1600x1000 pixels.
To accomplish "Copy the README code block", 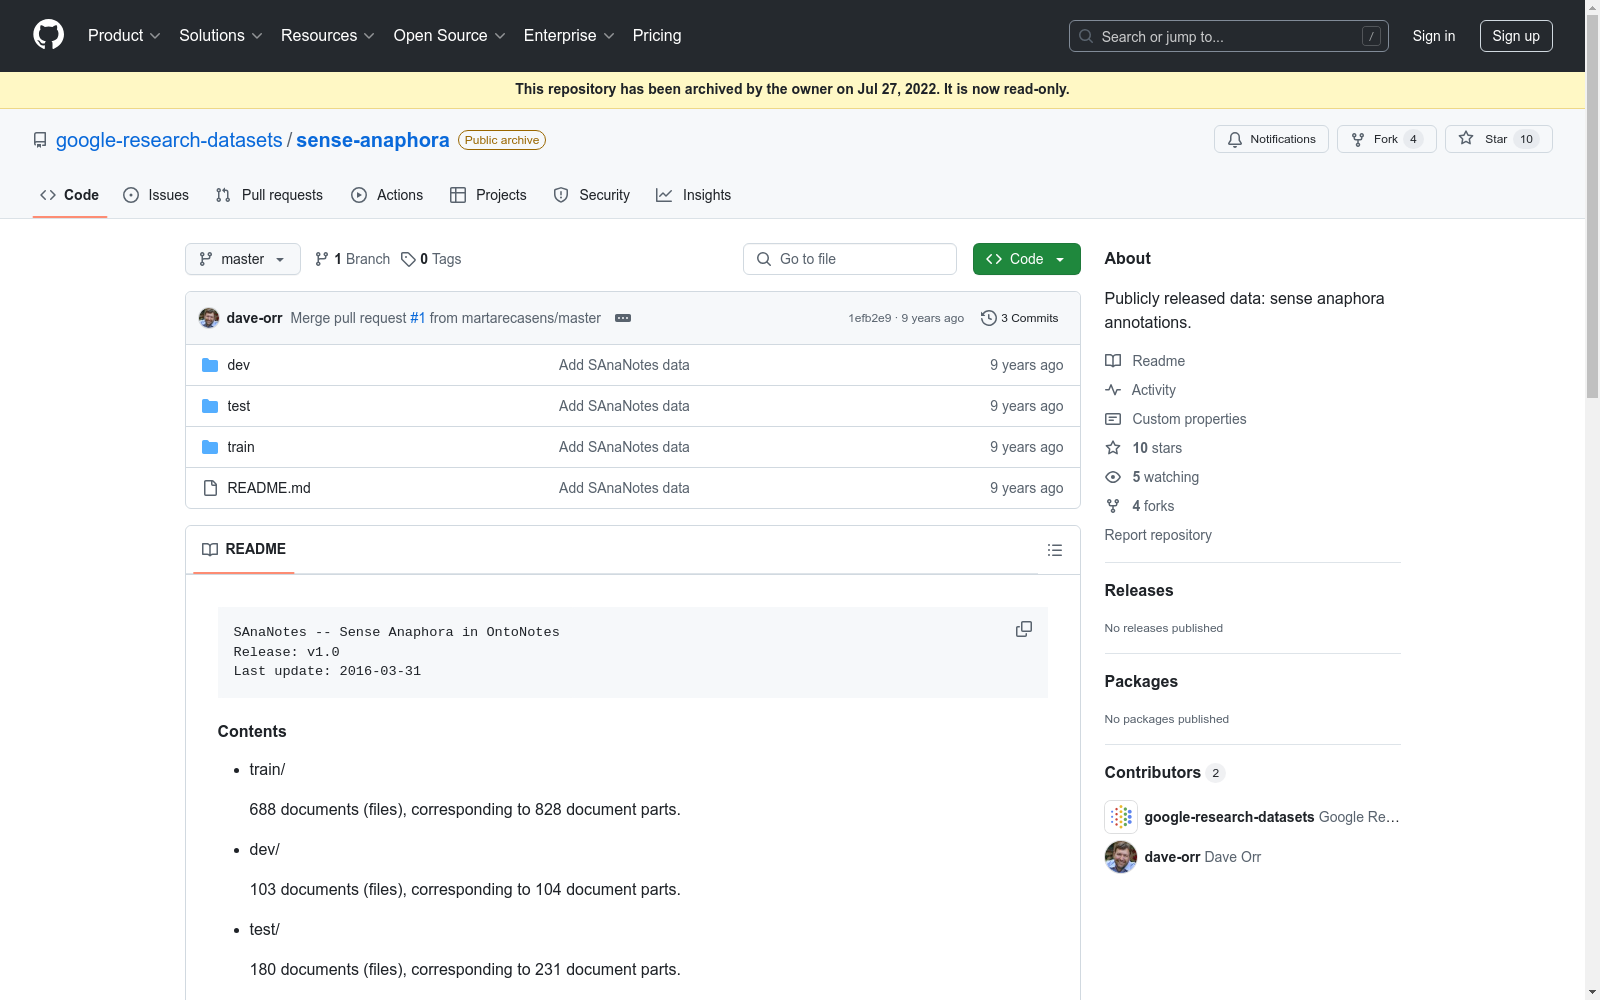I will point(1024,629).
